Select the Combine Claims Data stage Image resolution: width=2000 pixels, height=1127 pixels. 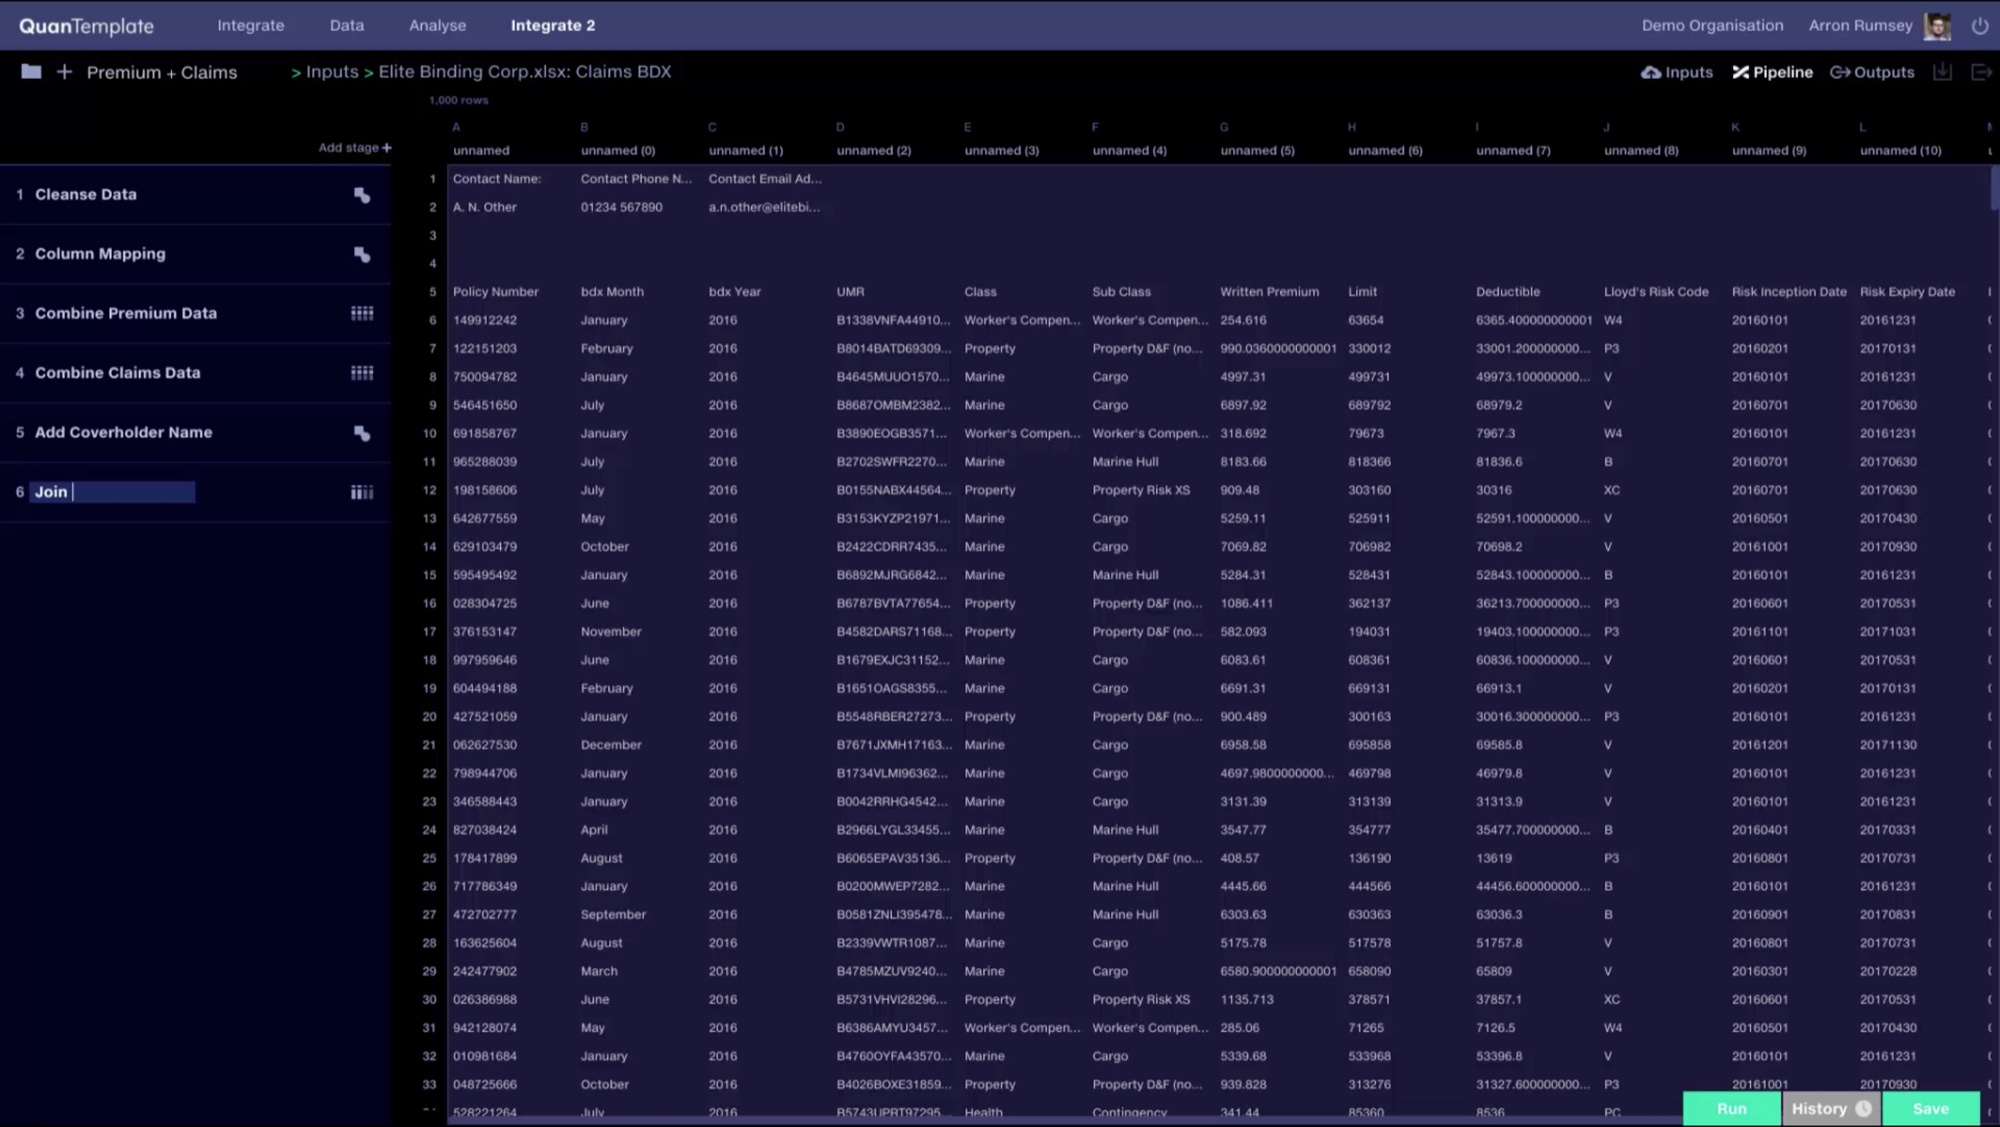[x=195, y=373]
